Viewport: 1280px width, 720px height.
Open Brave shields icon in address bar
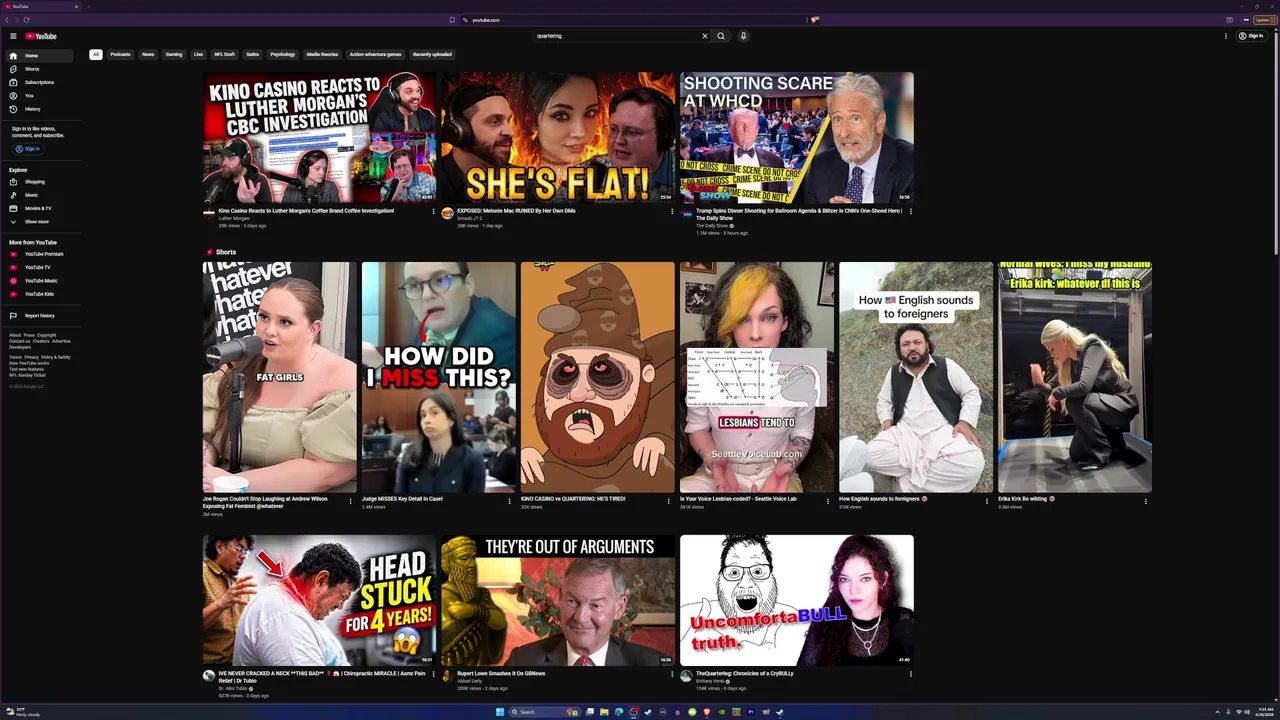coord(815,20)
